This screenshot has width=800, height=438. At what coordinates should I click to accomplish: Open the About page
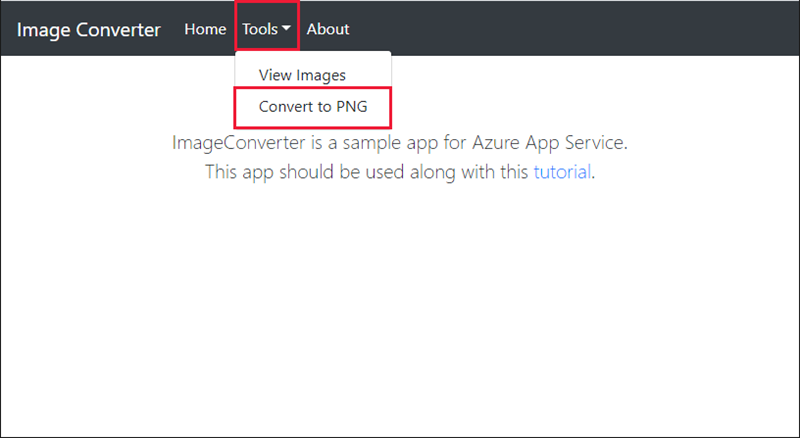point(328,29)
